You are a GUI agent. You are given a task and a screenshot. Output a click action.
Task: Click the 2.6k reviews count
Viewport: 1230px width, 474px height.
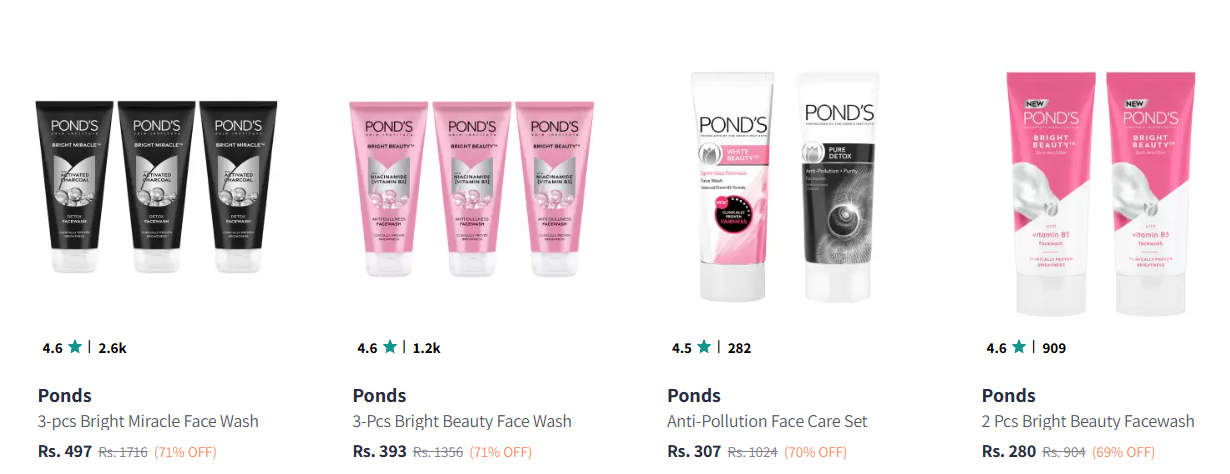(x=112, y=348)
